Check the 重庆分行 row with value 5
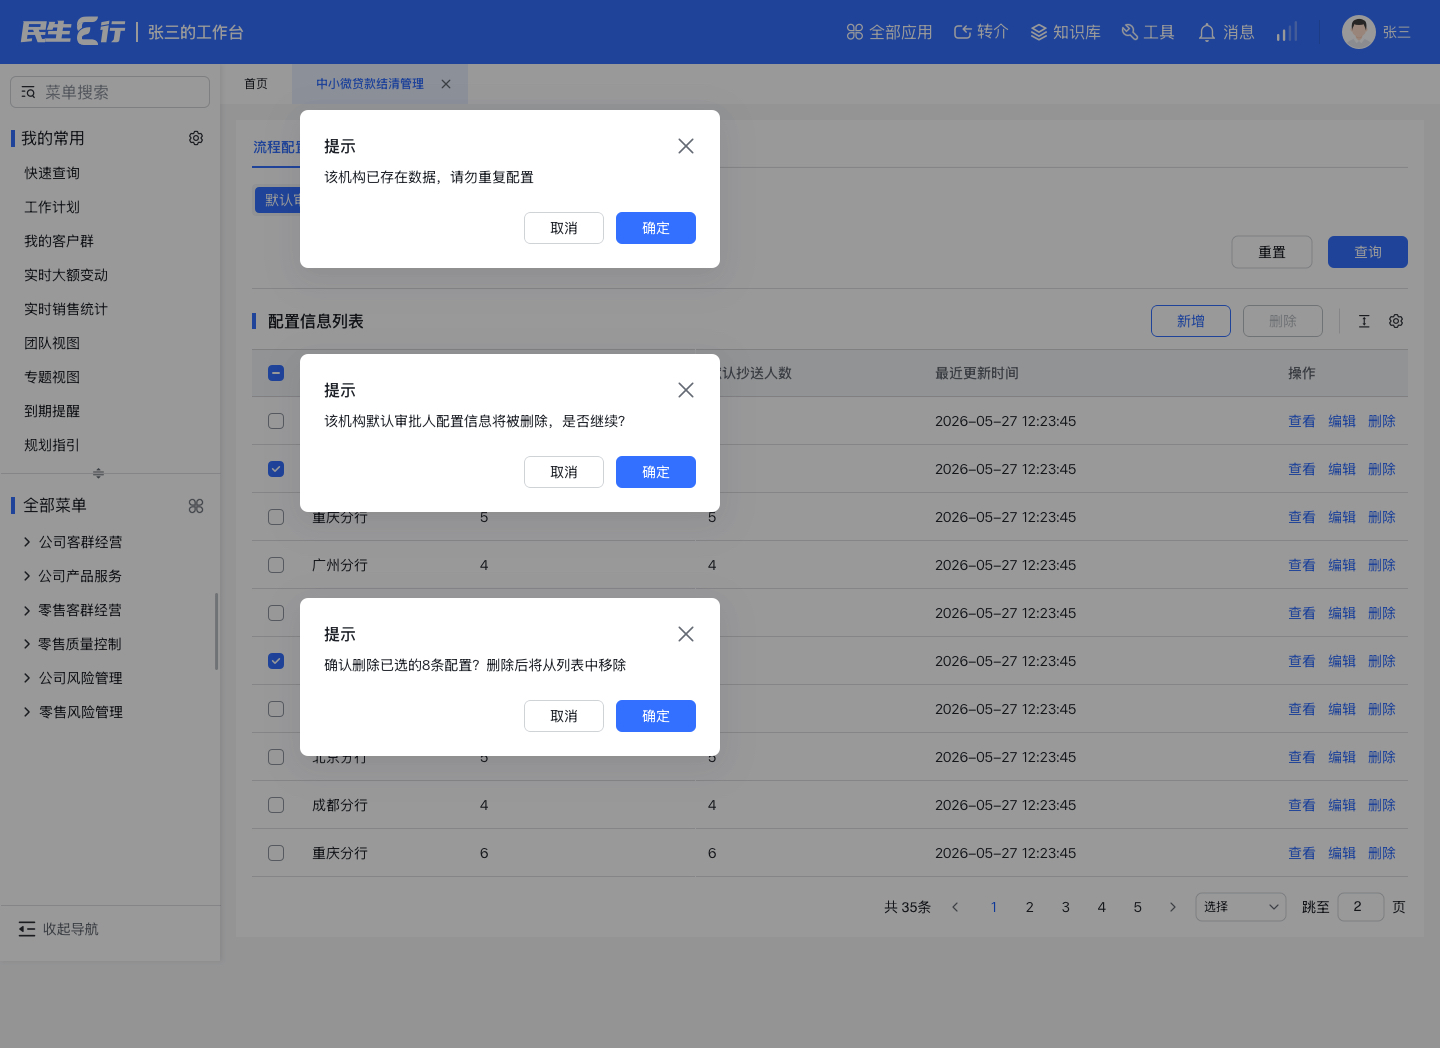 [x=276, y=517]
